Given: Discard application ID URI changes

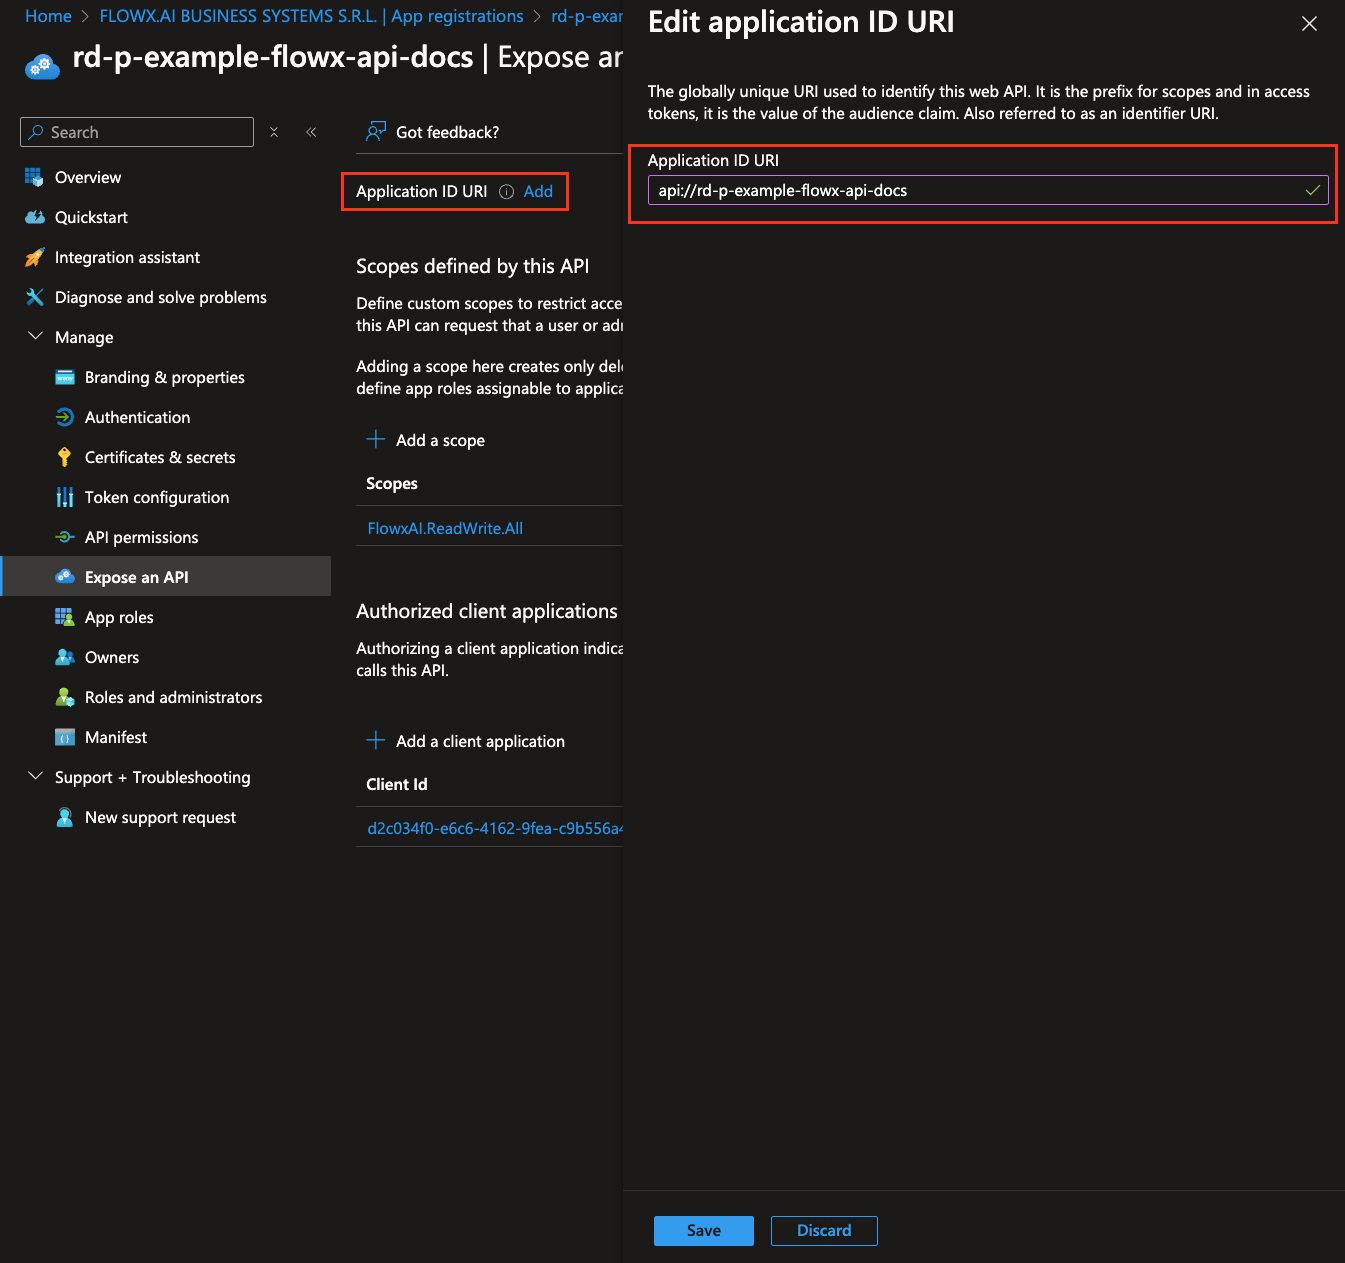Looking at the screenshot, I should [x=824, y=1231].
